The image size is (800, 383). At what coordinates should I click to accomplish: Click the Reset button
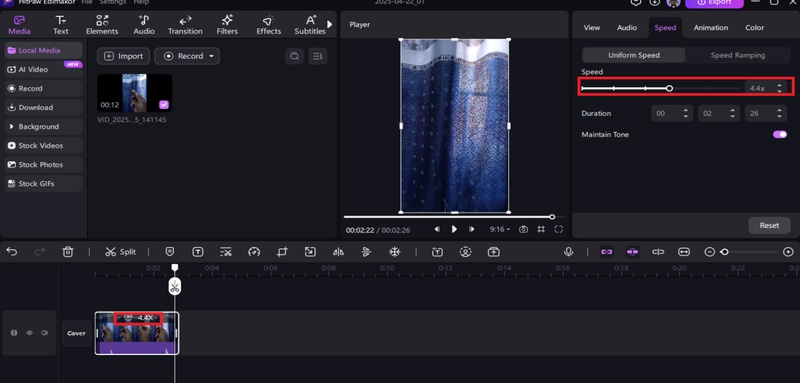pyautogui.click(x=769, y=225)
